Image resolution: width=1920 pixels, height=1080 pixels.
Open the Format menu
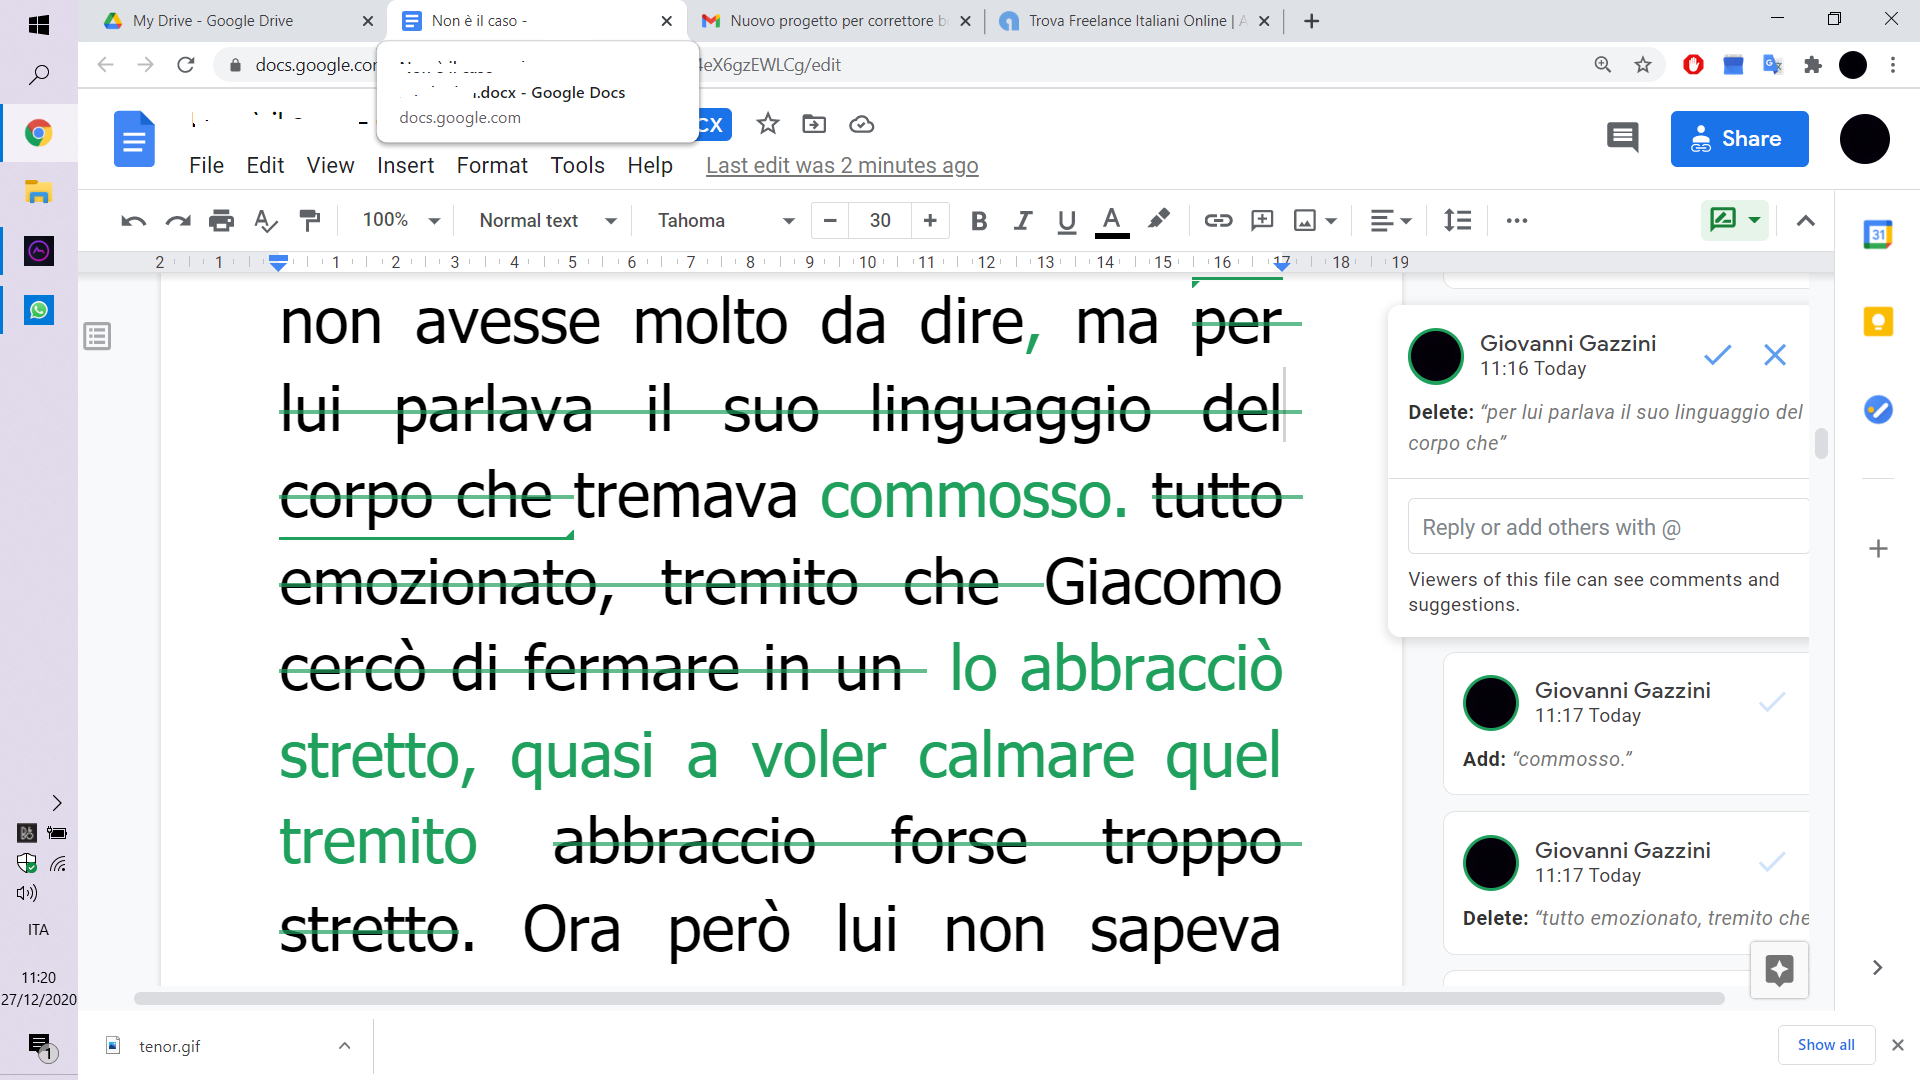click(x=491, y=165)
